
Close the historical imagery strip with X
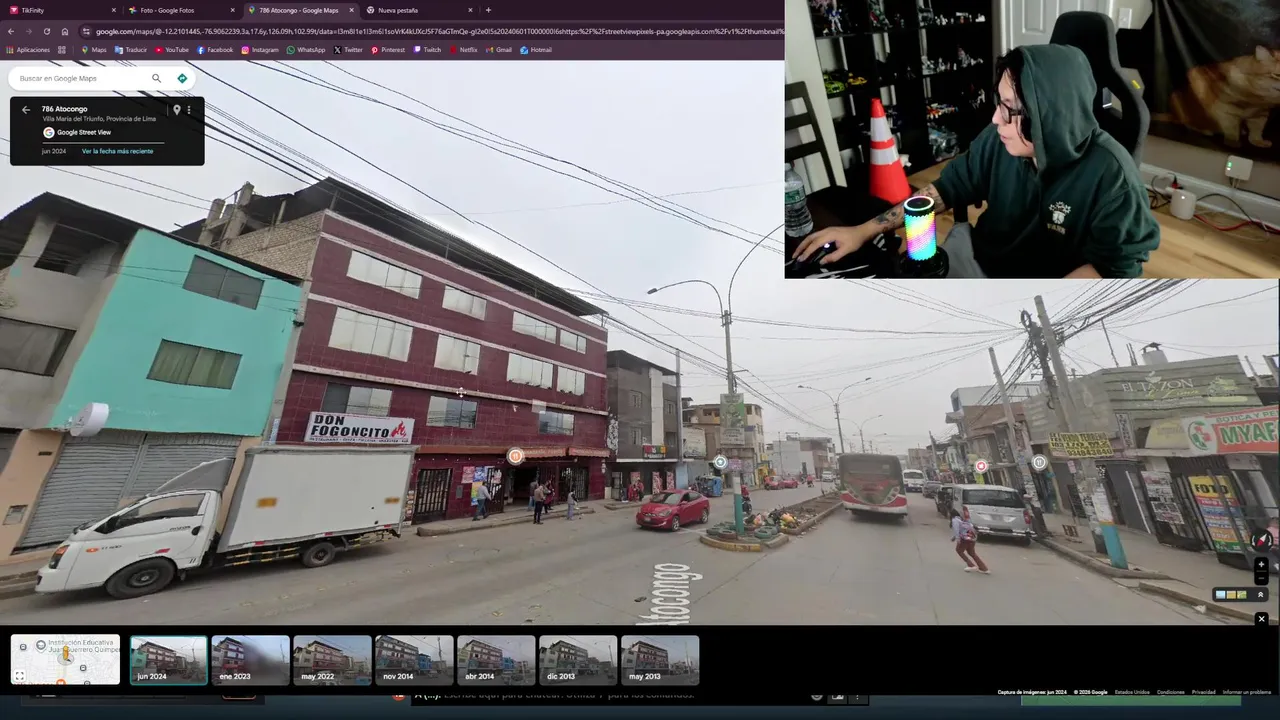point(1261,619)
